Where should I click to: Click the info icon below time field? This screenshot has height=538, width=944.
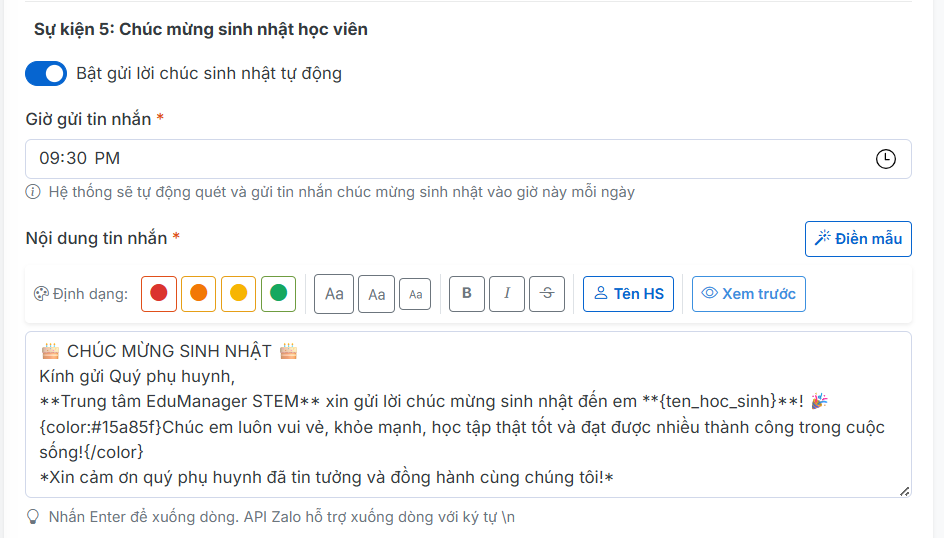pos(33,192)
